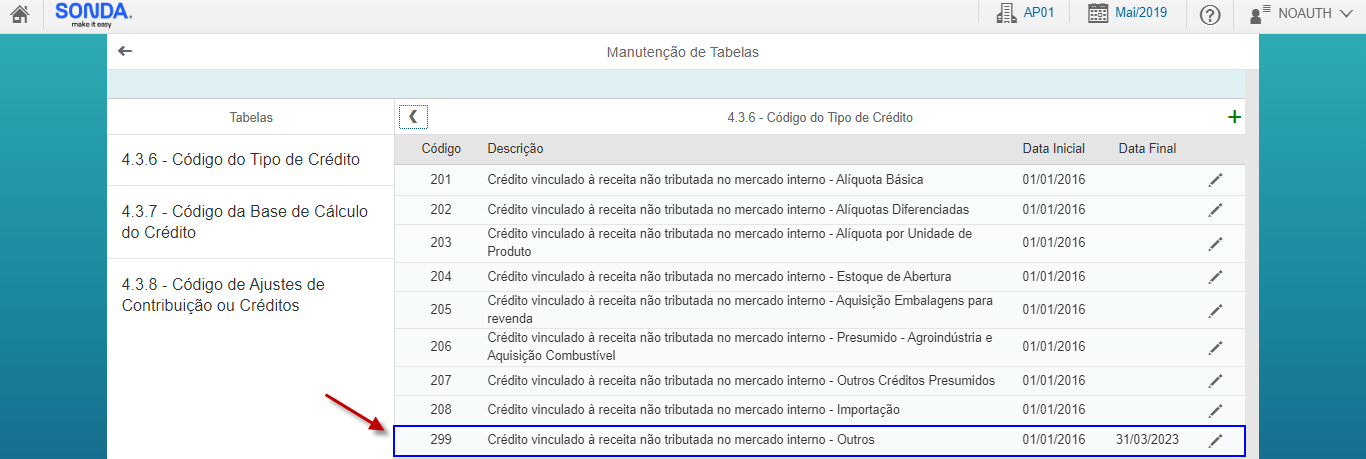The width and height of the screenshot is (1366, 459).
Task: Open the help question mark icon
Action: pyautogui.click(x=1210, y=15)
